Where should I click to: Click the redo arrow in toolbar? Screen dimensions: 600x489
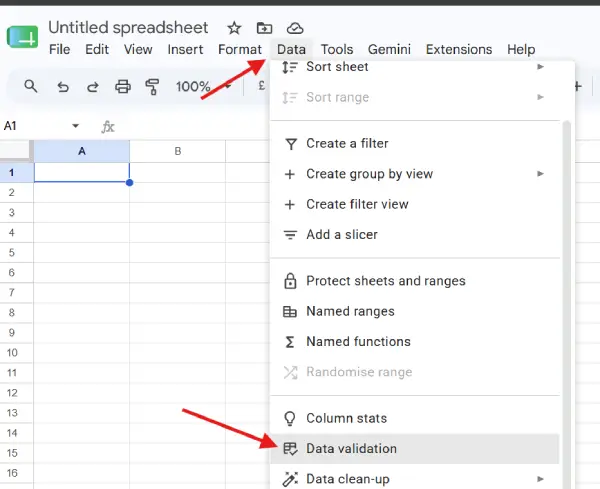coord(93,87)
